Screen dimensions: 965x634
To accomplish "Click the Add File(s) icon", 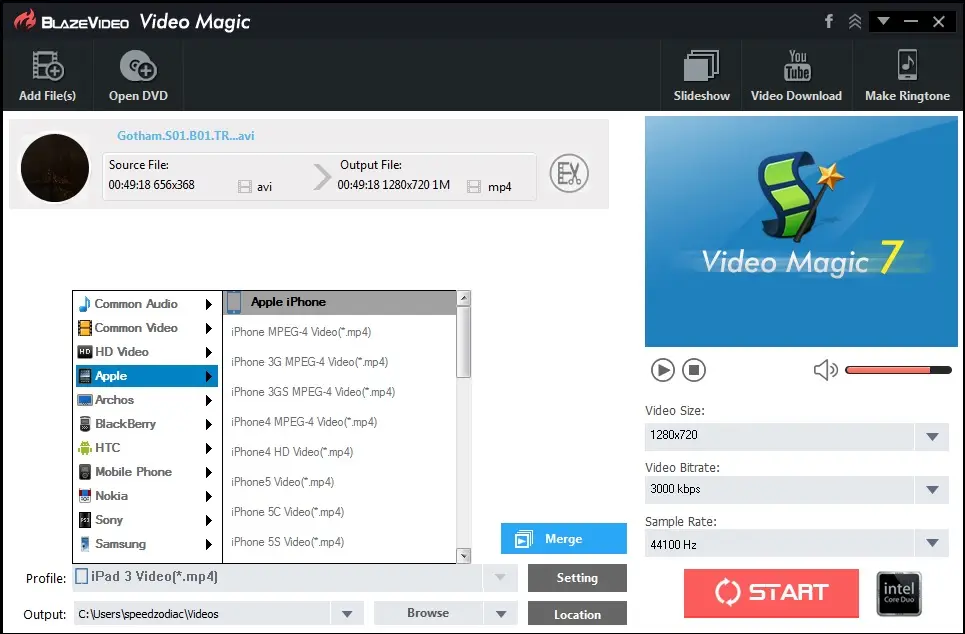I will (48, 66).
